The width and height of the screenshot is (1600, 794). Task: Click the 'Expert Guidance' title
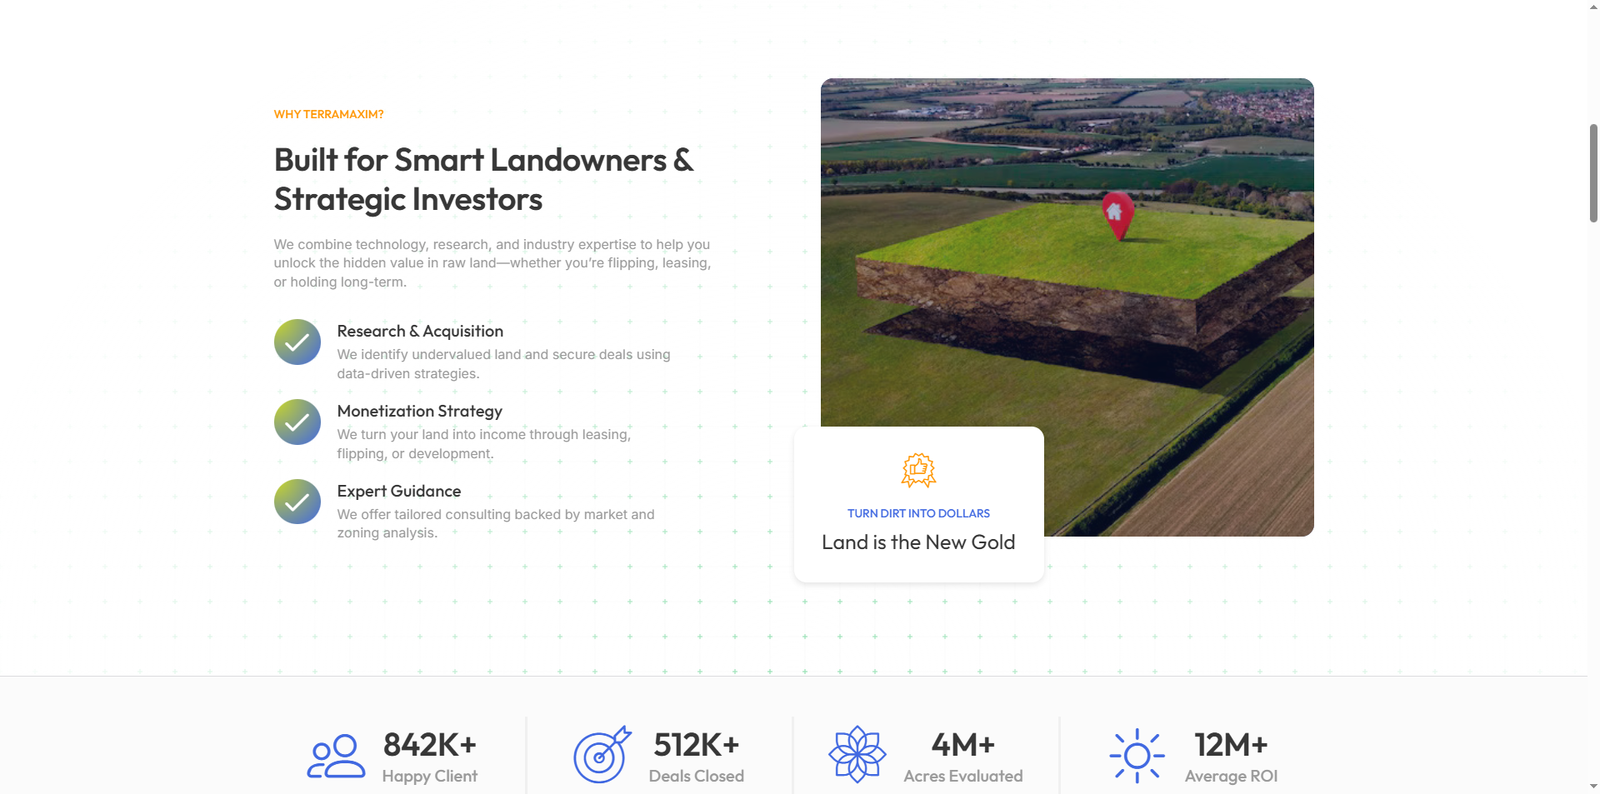(399, 491)
